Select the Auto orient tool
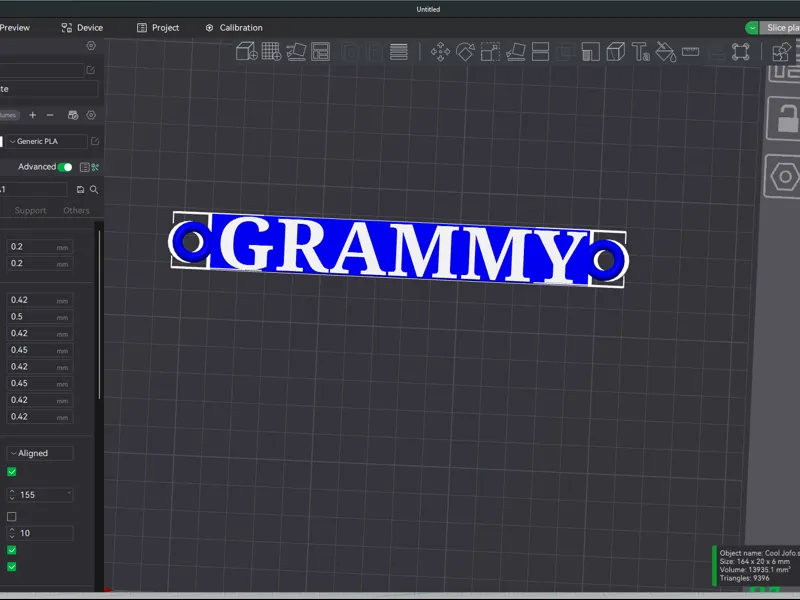The image size is (800, 600). 296,52
